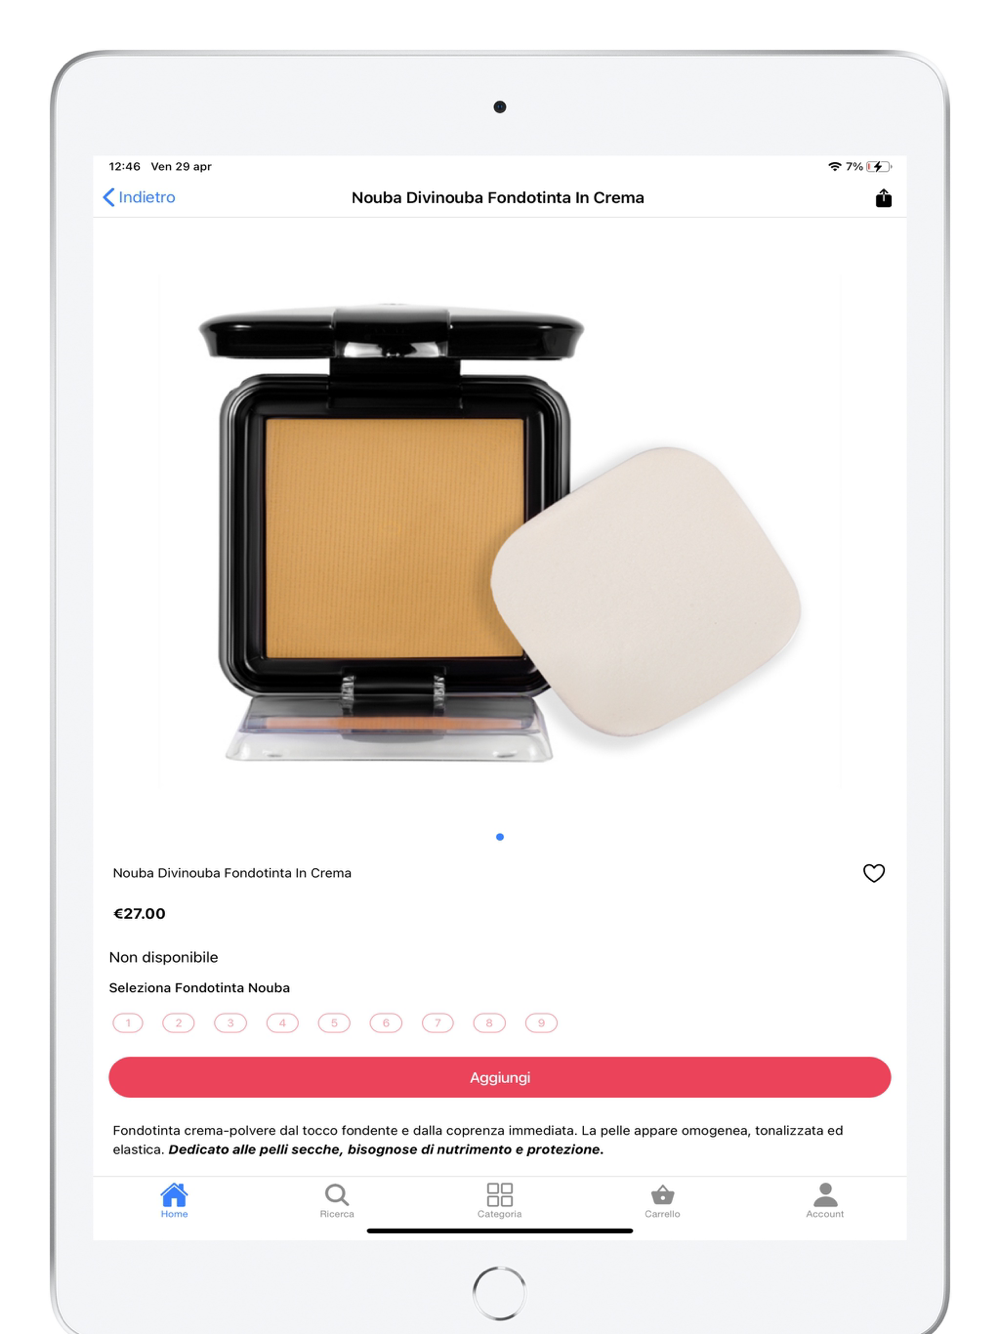
Task: Tap the share icon in header
Action: point(883,198)
